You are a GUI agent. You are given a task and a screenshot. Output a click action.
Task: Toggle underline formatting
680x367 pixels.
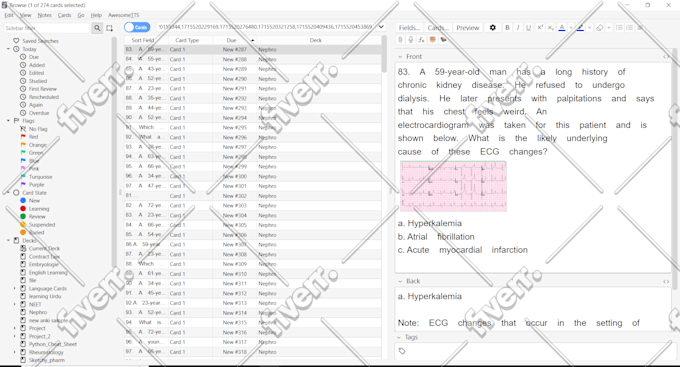[x=528, y=28]
